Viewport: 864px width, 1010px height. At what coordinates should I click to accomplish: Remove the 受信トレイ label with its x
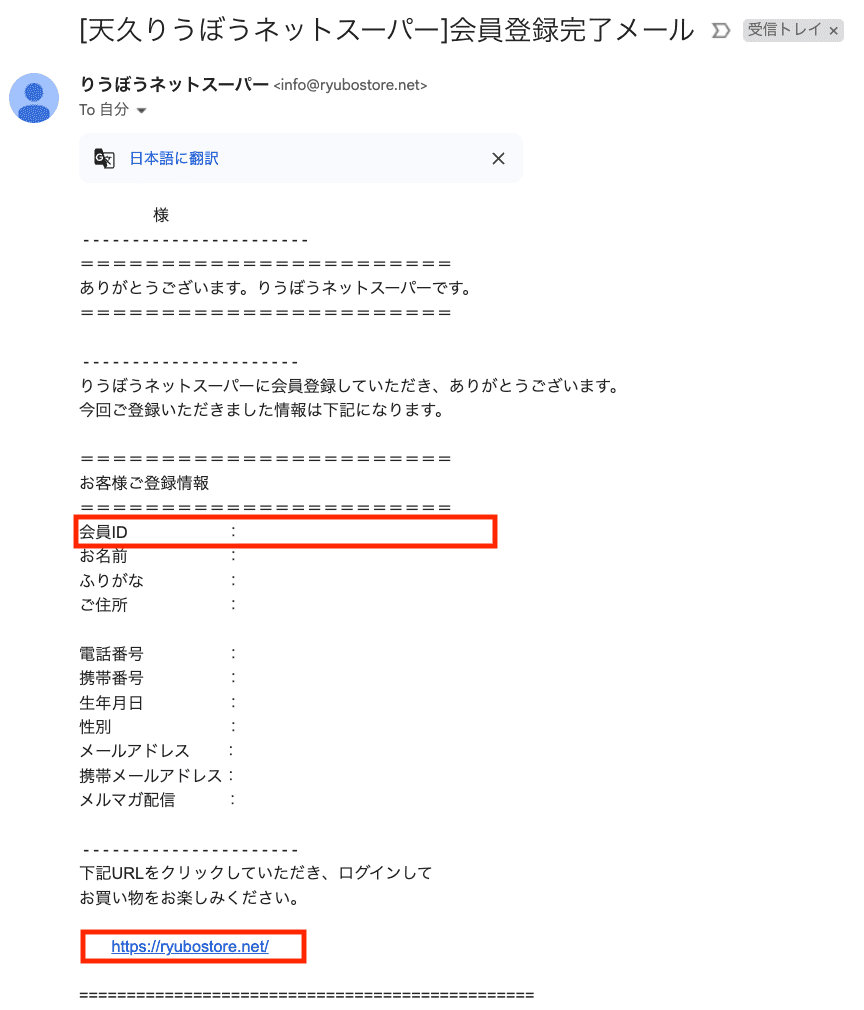pyautogui.click(x=834, y=30)
